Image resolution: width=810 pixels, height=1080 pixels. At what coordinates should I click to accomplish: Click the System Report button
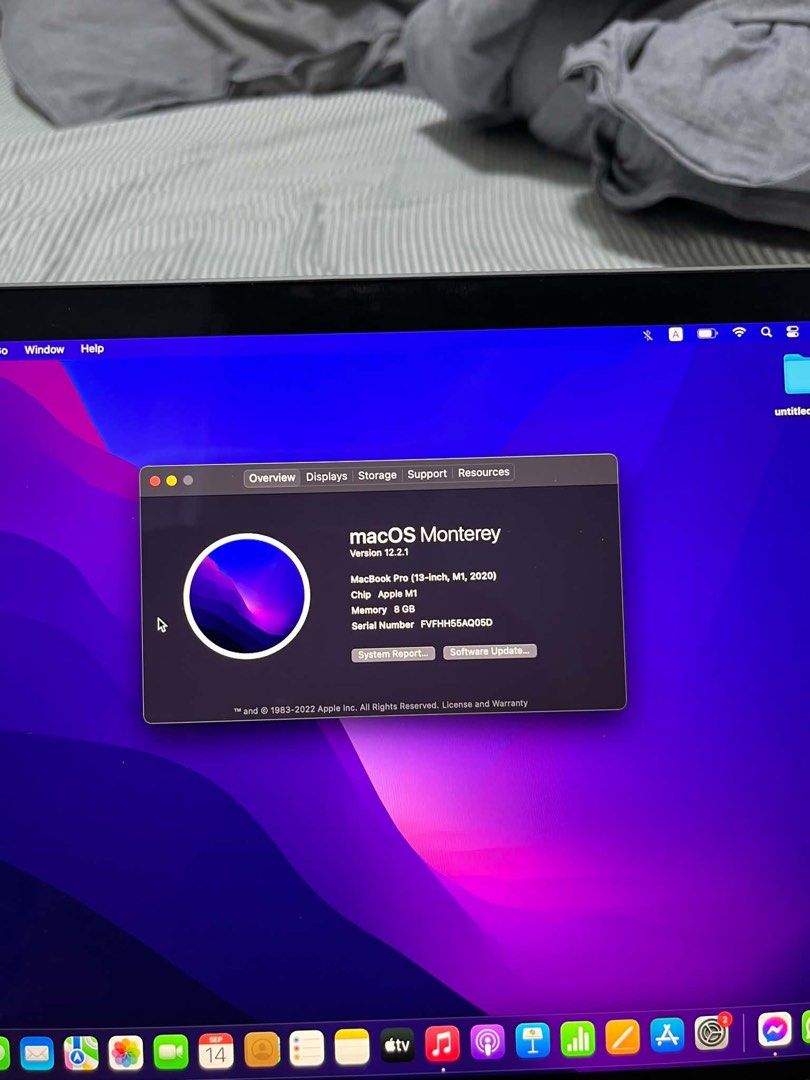click(x=393, y=654)
